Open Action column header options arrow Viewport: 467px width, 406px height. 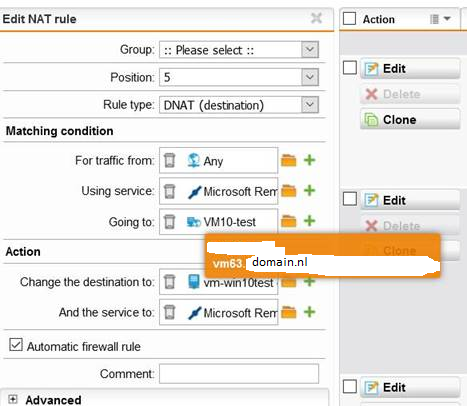click(x=447, y=19)
